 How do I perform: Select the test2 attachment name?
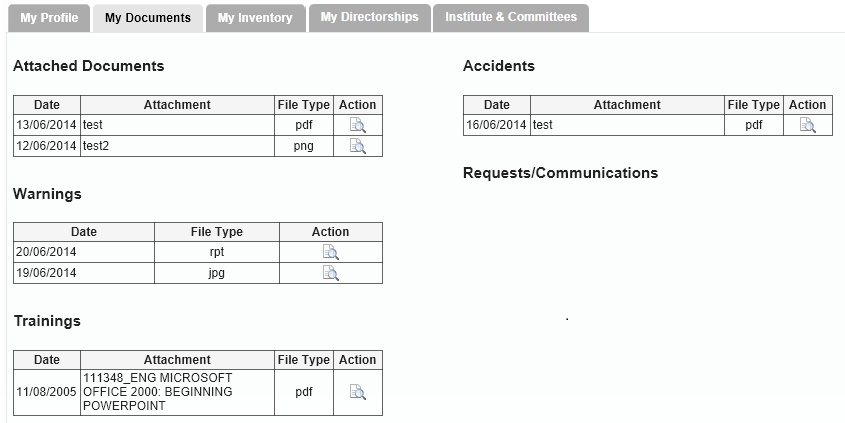click(x=96, y=146)
